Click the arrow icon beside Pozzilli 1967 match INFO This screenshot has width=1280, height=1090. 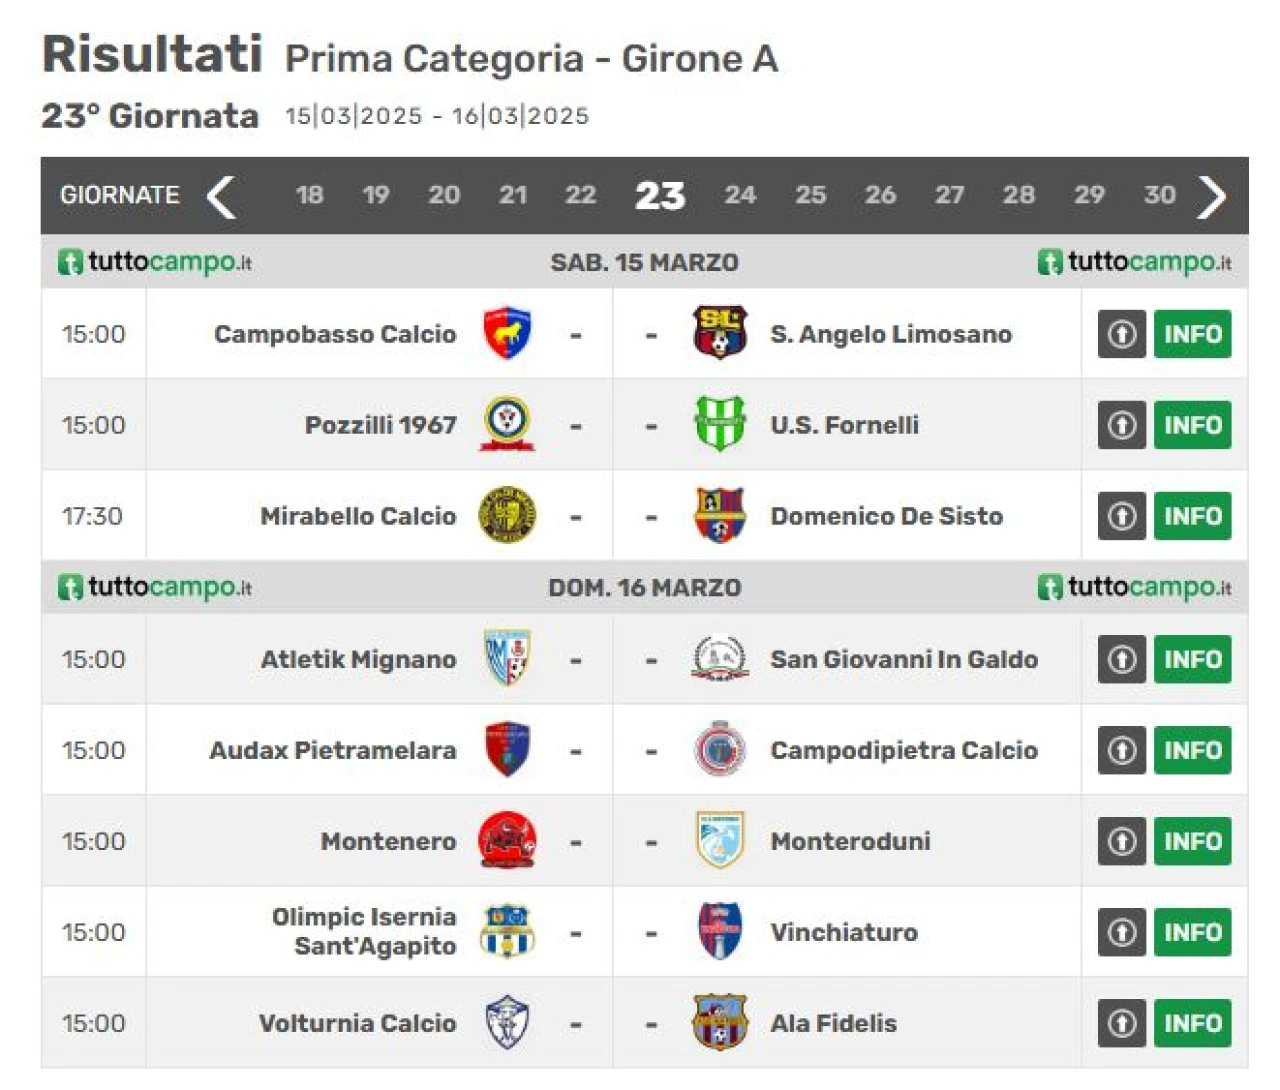pos(1122,425)
